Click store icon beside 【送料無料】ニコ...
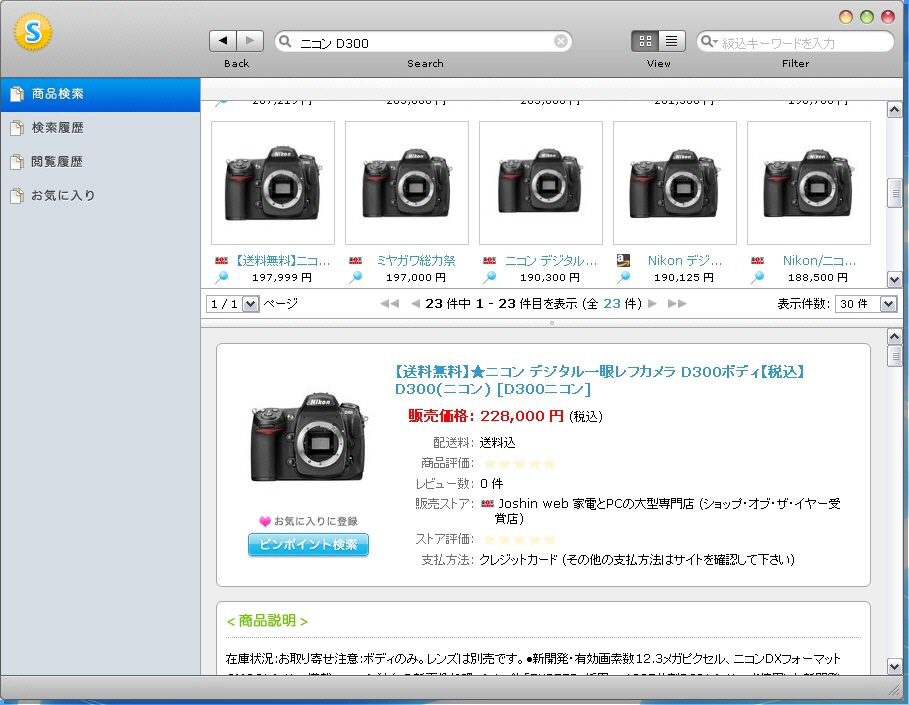909x705 pixels. (x=221, y=261)
